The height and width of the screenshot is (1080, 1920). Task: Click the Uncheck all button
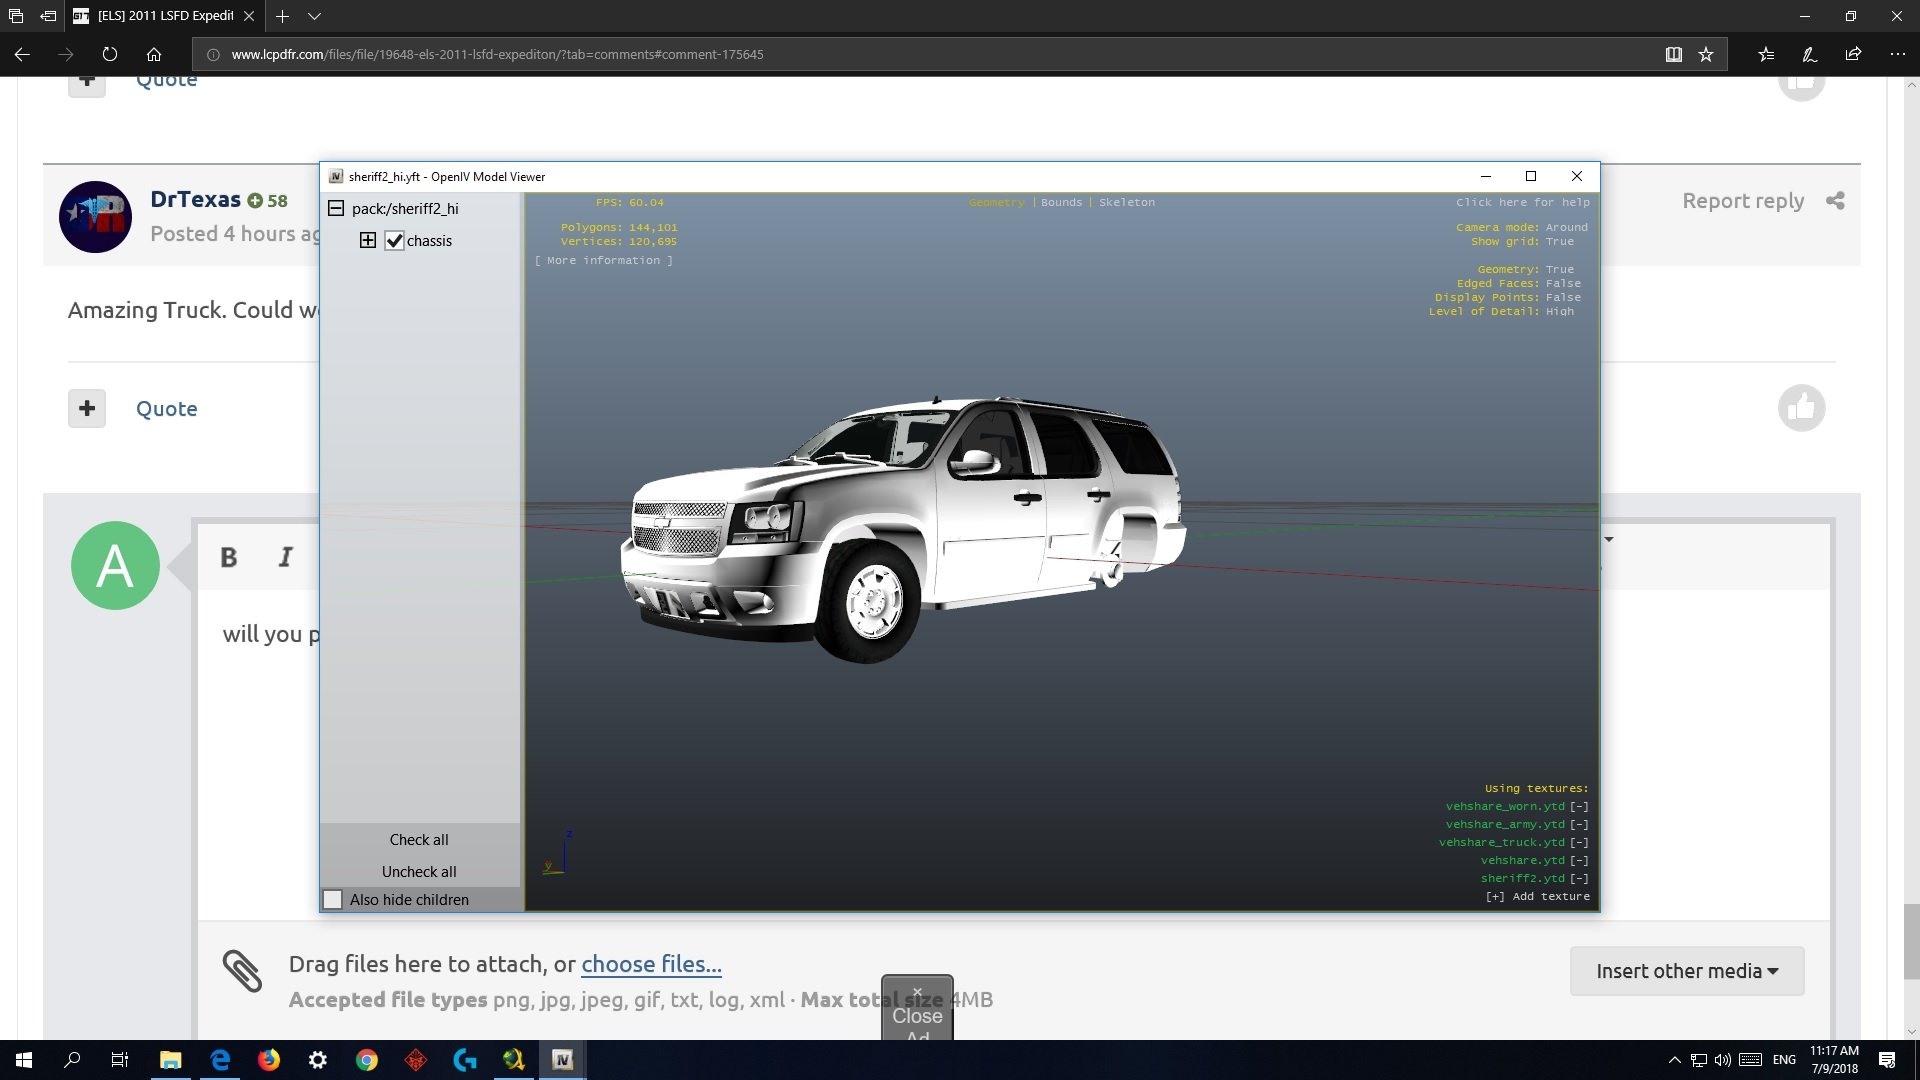tap(419, 871)
